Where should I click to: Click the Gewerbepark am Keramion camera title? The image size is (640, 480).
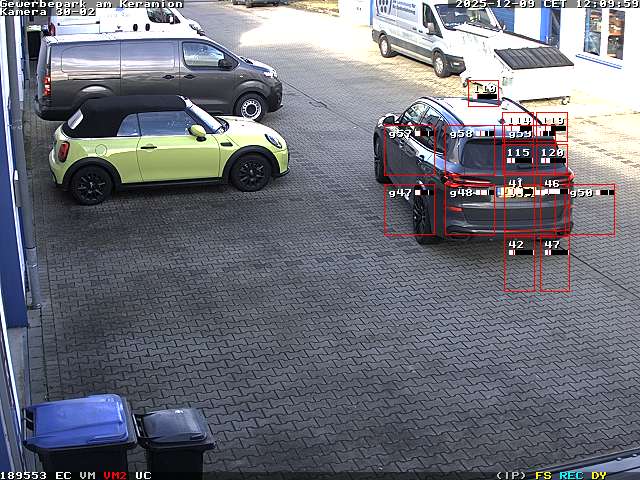pyautogui.click(x=91, y=4)
